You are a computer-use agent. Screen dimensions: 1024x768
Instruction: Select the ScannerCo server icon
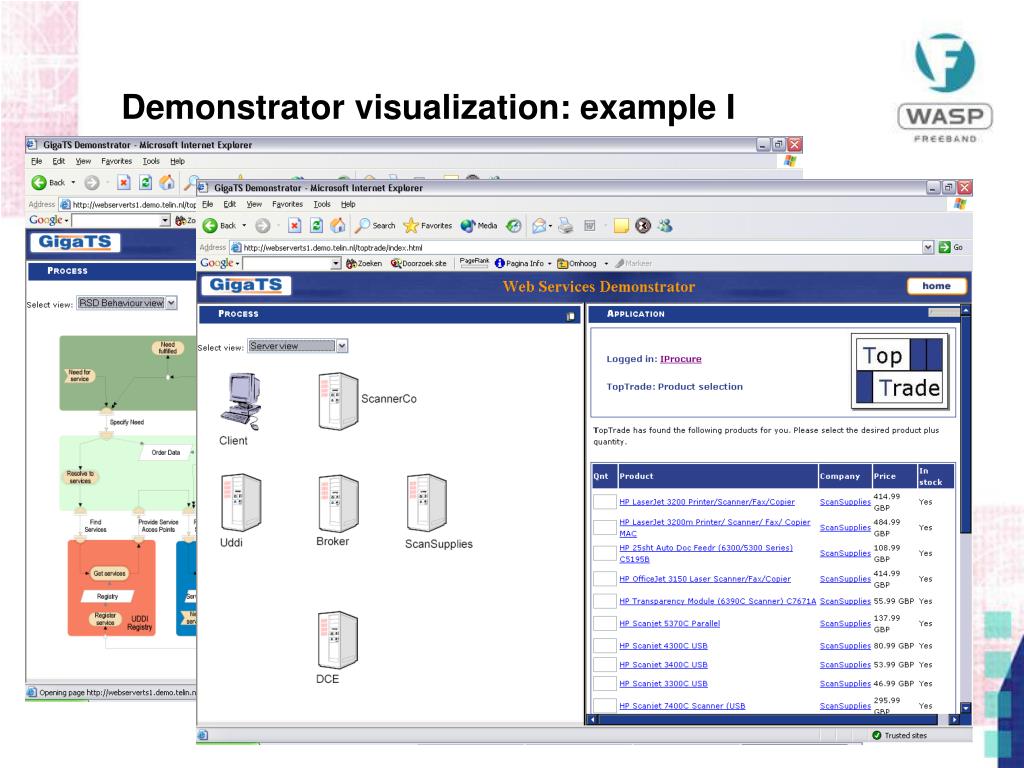[338, 401]
